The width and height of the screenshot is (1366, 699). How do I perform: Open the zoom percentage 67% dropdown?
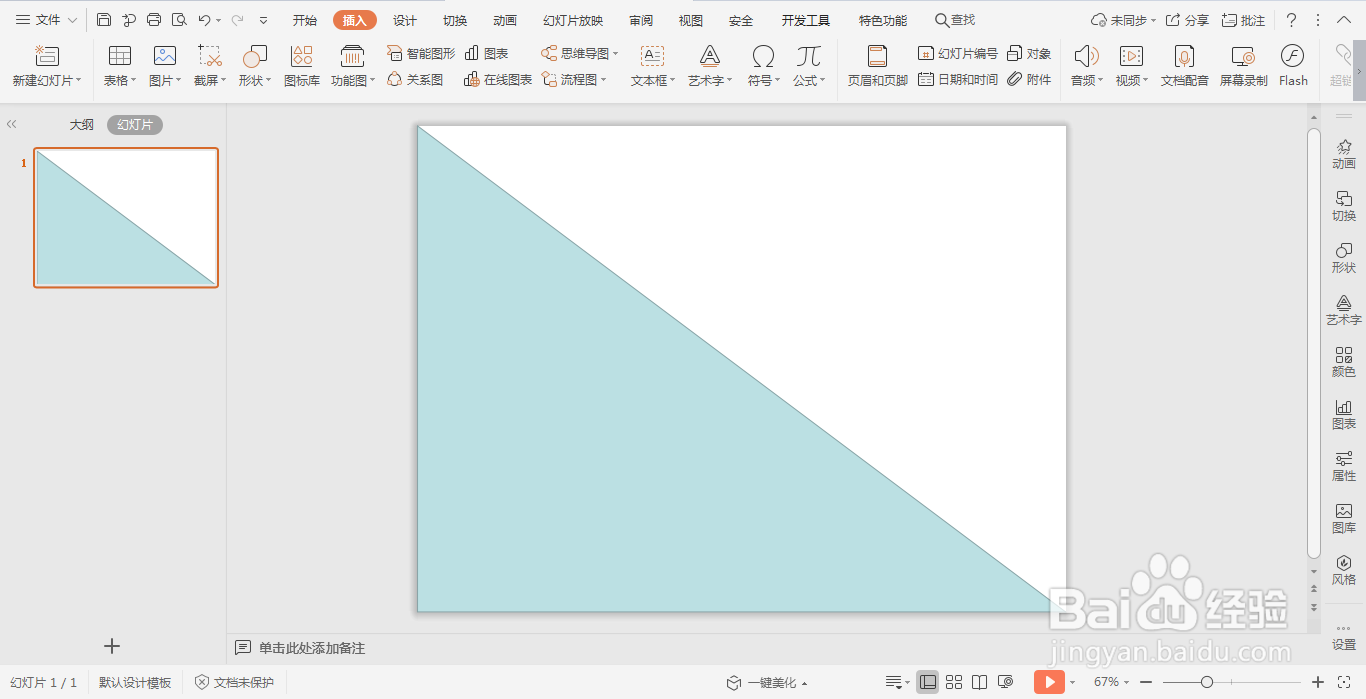coord(1111,682)
